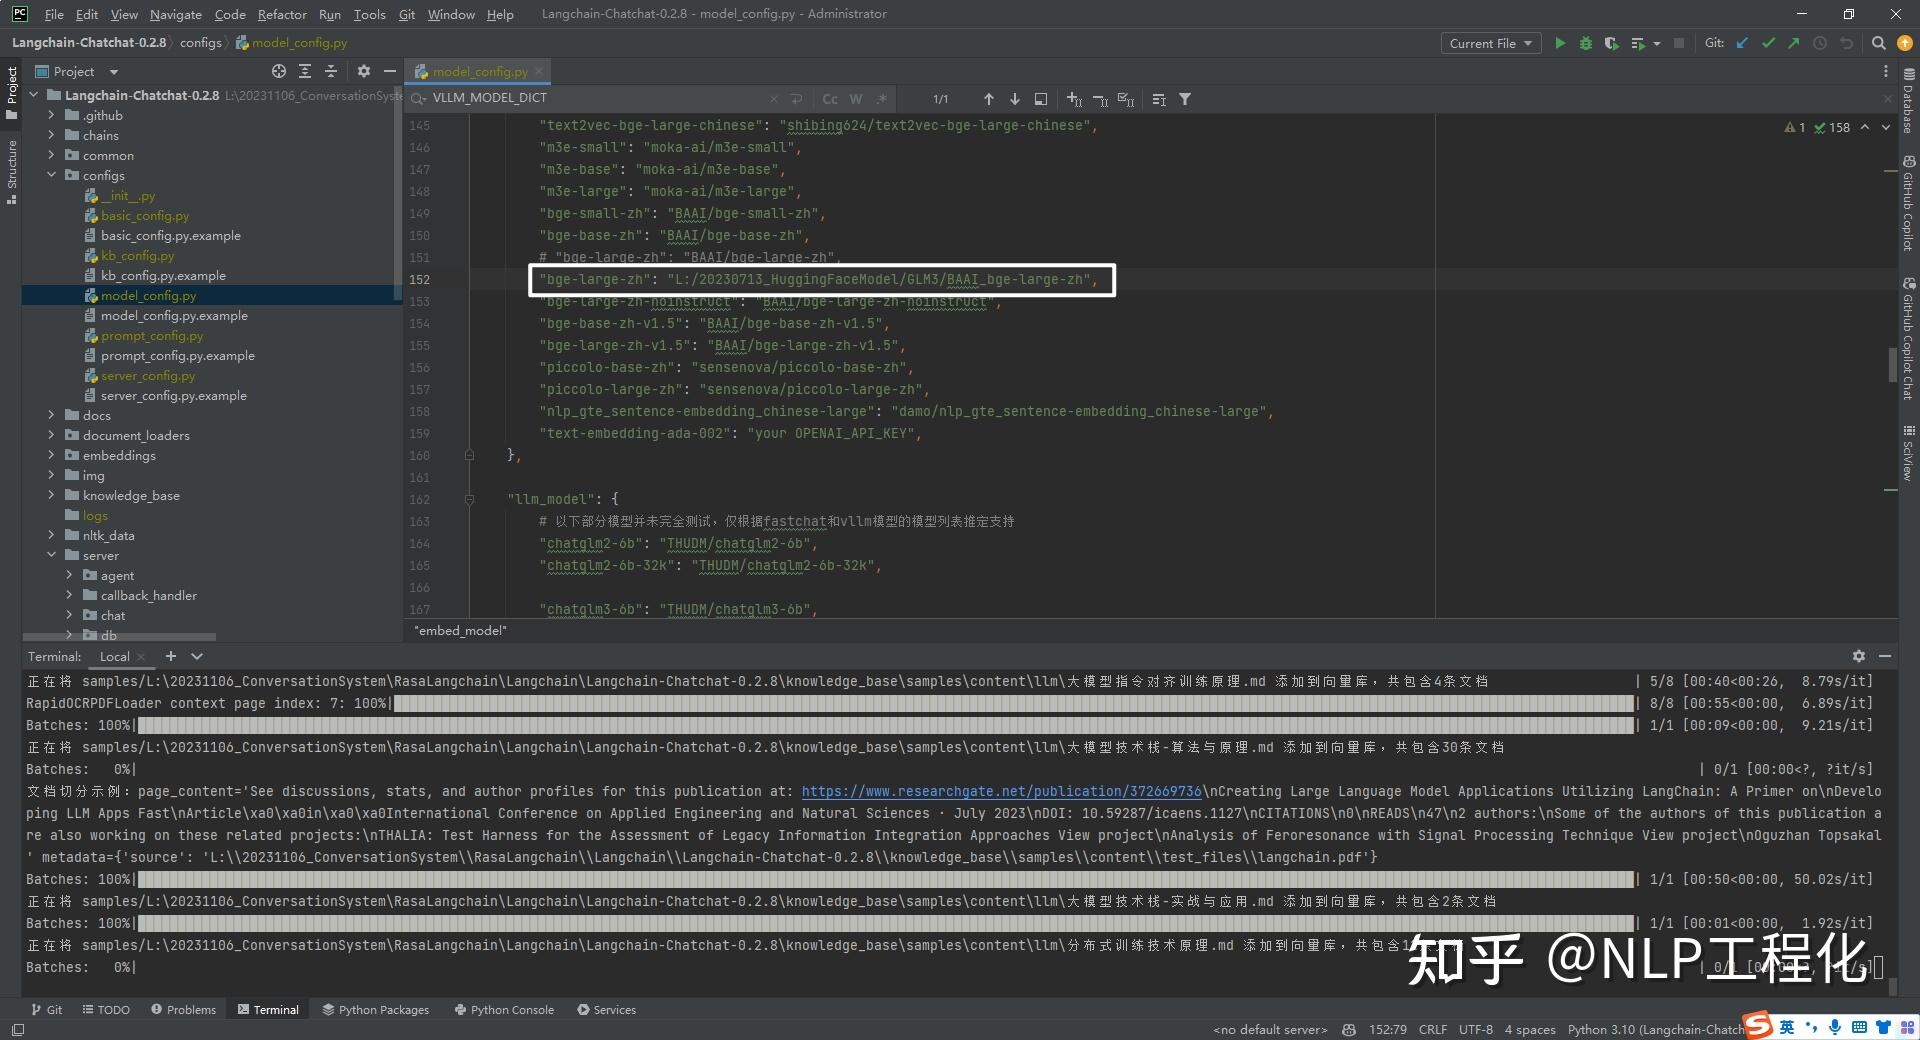Open the Refactor menu
The width and height of the screenshot is (1920, 1040).
(282, 14)
